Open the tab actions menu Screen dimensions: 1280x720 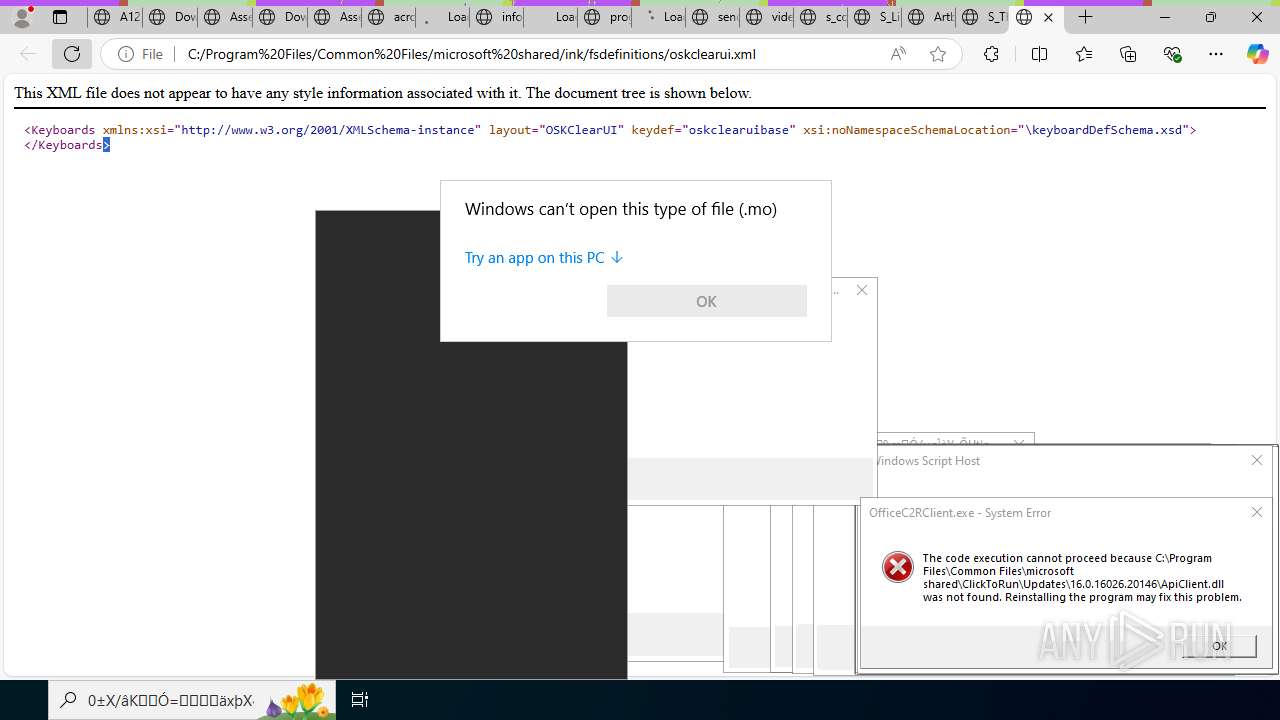click(x=60, y=17)
